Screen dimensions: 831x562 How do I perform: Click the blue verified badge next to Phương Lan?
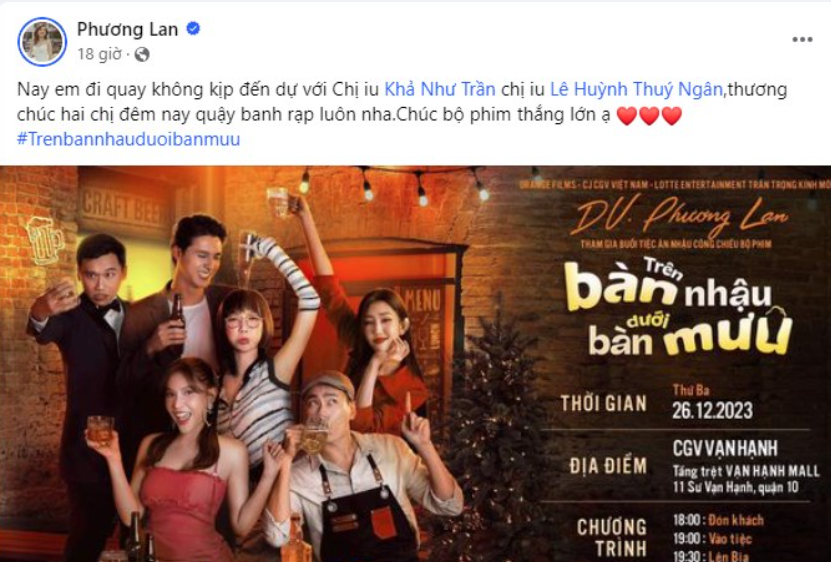coord(193,29)
